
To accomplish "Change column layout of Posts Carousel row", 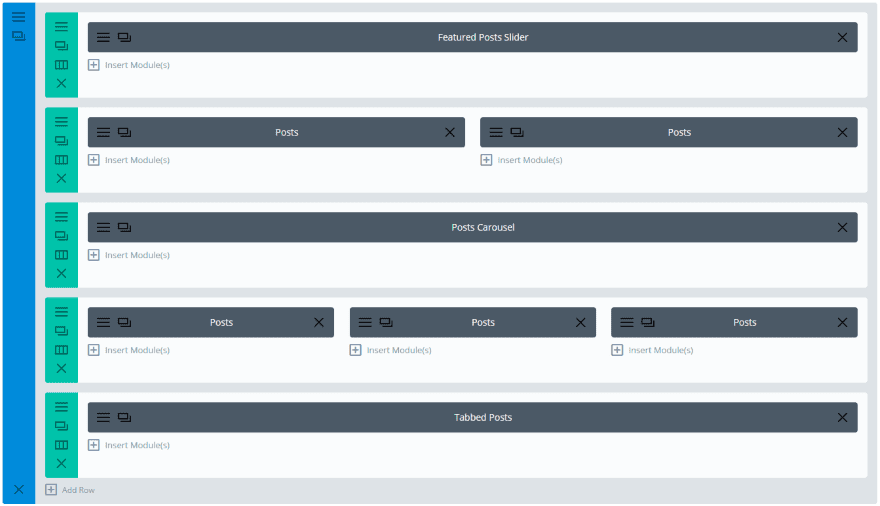I will click(61, 255).
